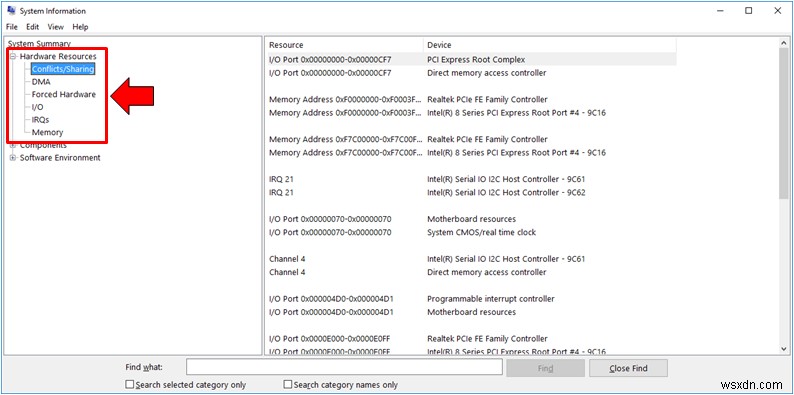Select the DMA category
Viewport: 794px width, 395px height.
click(x=41, y=82)
